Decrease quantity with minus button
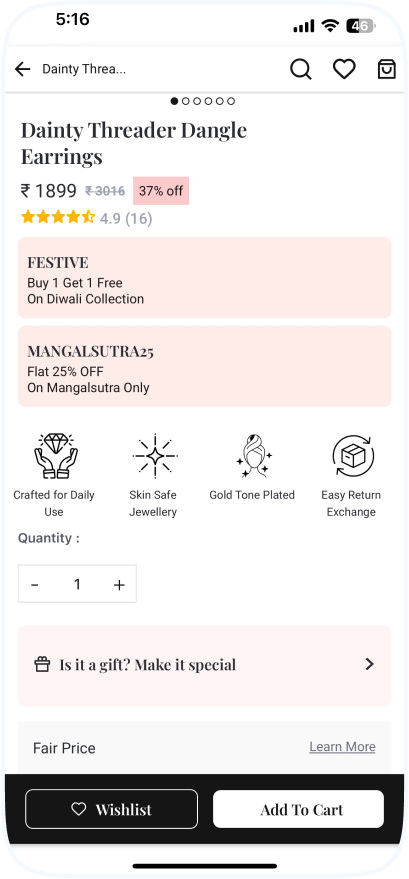 (35, 585)
